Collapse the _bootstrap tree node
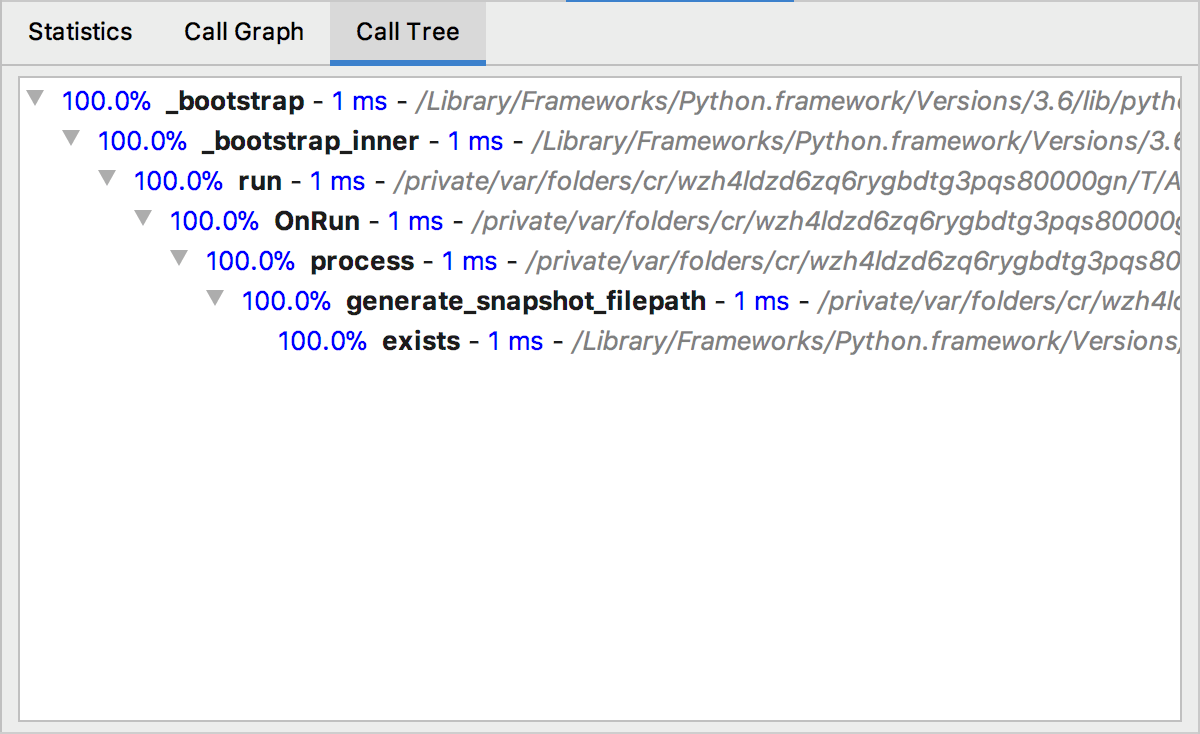 pos(36,100)
